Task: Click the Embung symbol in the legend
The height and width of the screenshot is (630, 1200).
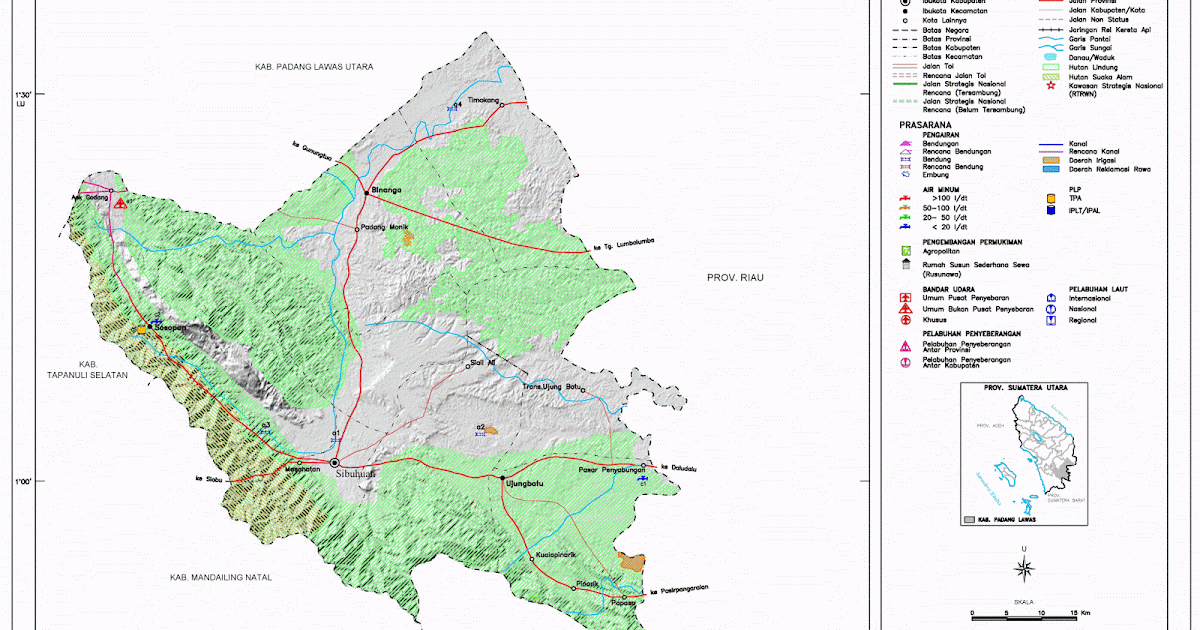Action: [906, 174]
